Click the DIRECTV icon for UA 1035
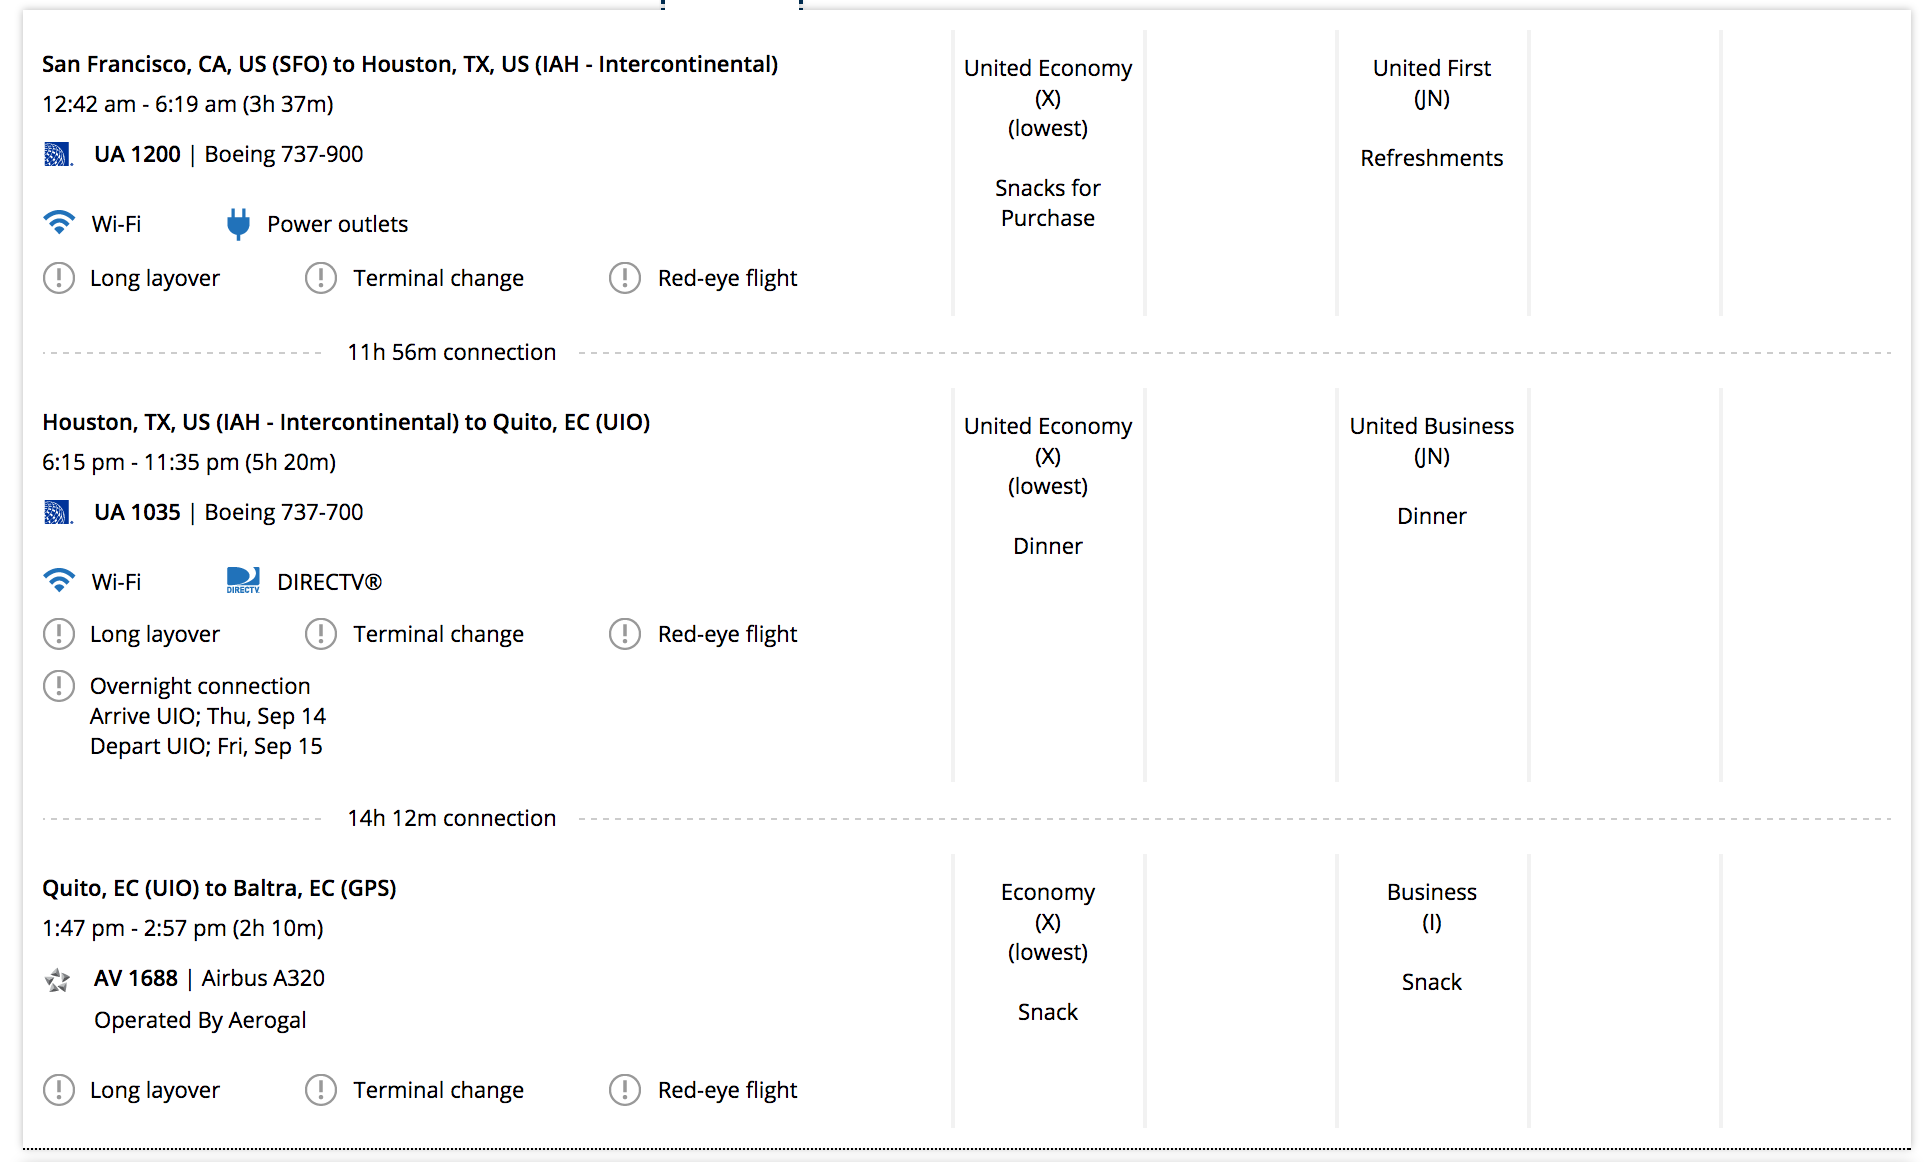This screenshot has height=1162, width=1930. click(x=243, y=581)
